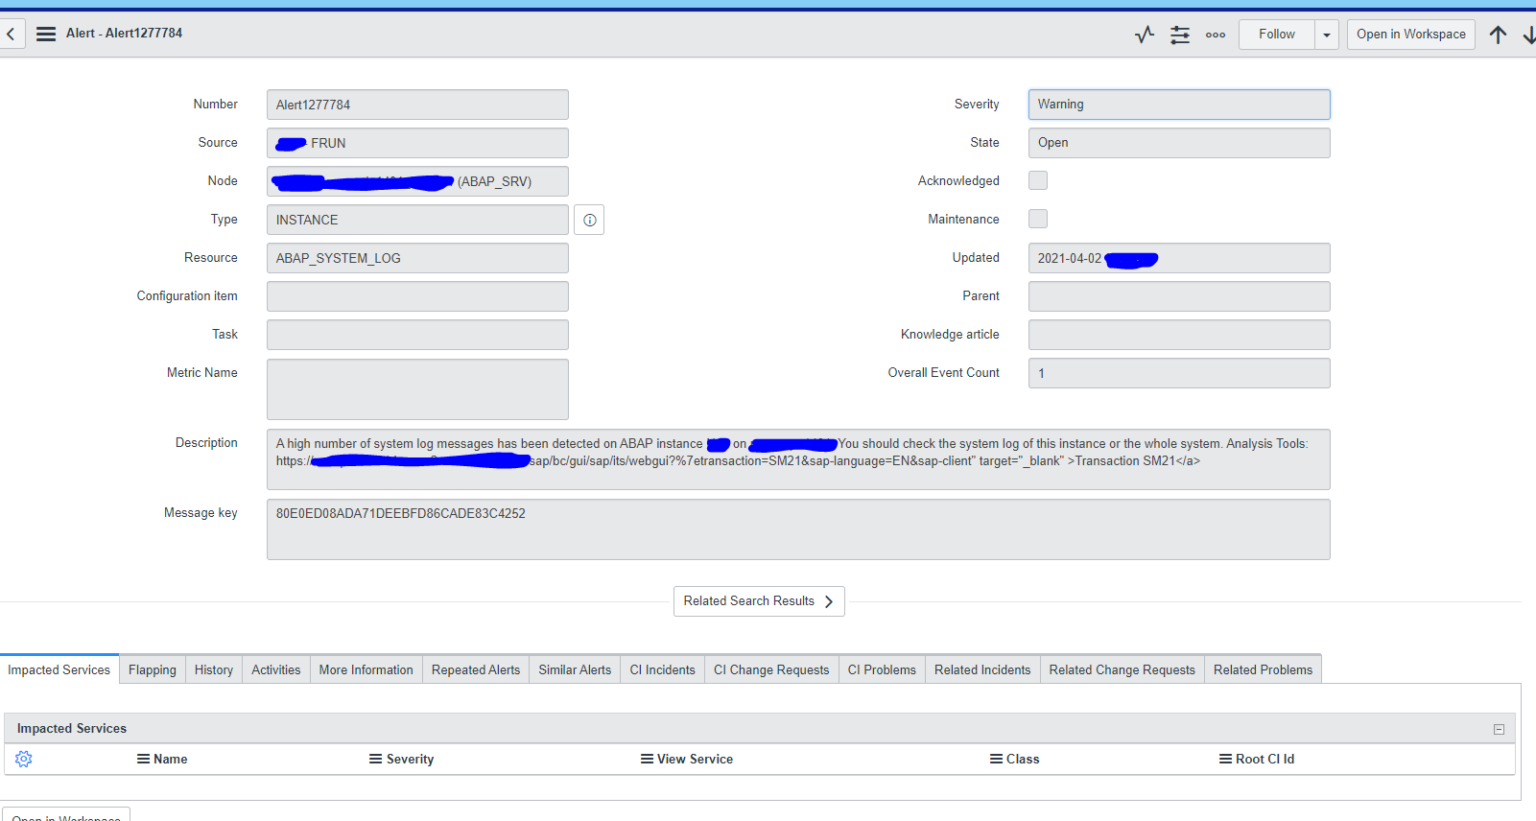This screenshot has width=1536, height=821.
Task: Collapse the Impacted Services panel
Action: tap(1498, 728)
